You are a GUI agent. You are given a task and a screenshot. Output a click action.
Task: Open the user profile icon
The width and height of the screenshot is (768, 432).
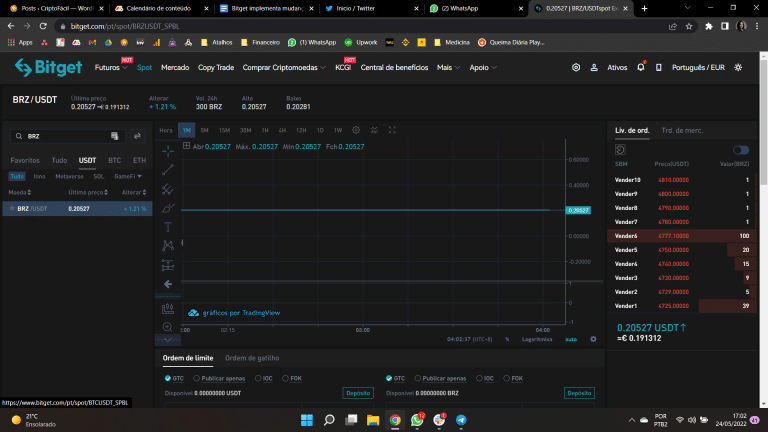[594, 68]
